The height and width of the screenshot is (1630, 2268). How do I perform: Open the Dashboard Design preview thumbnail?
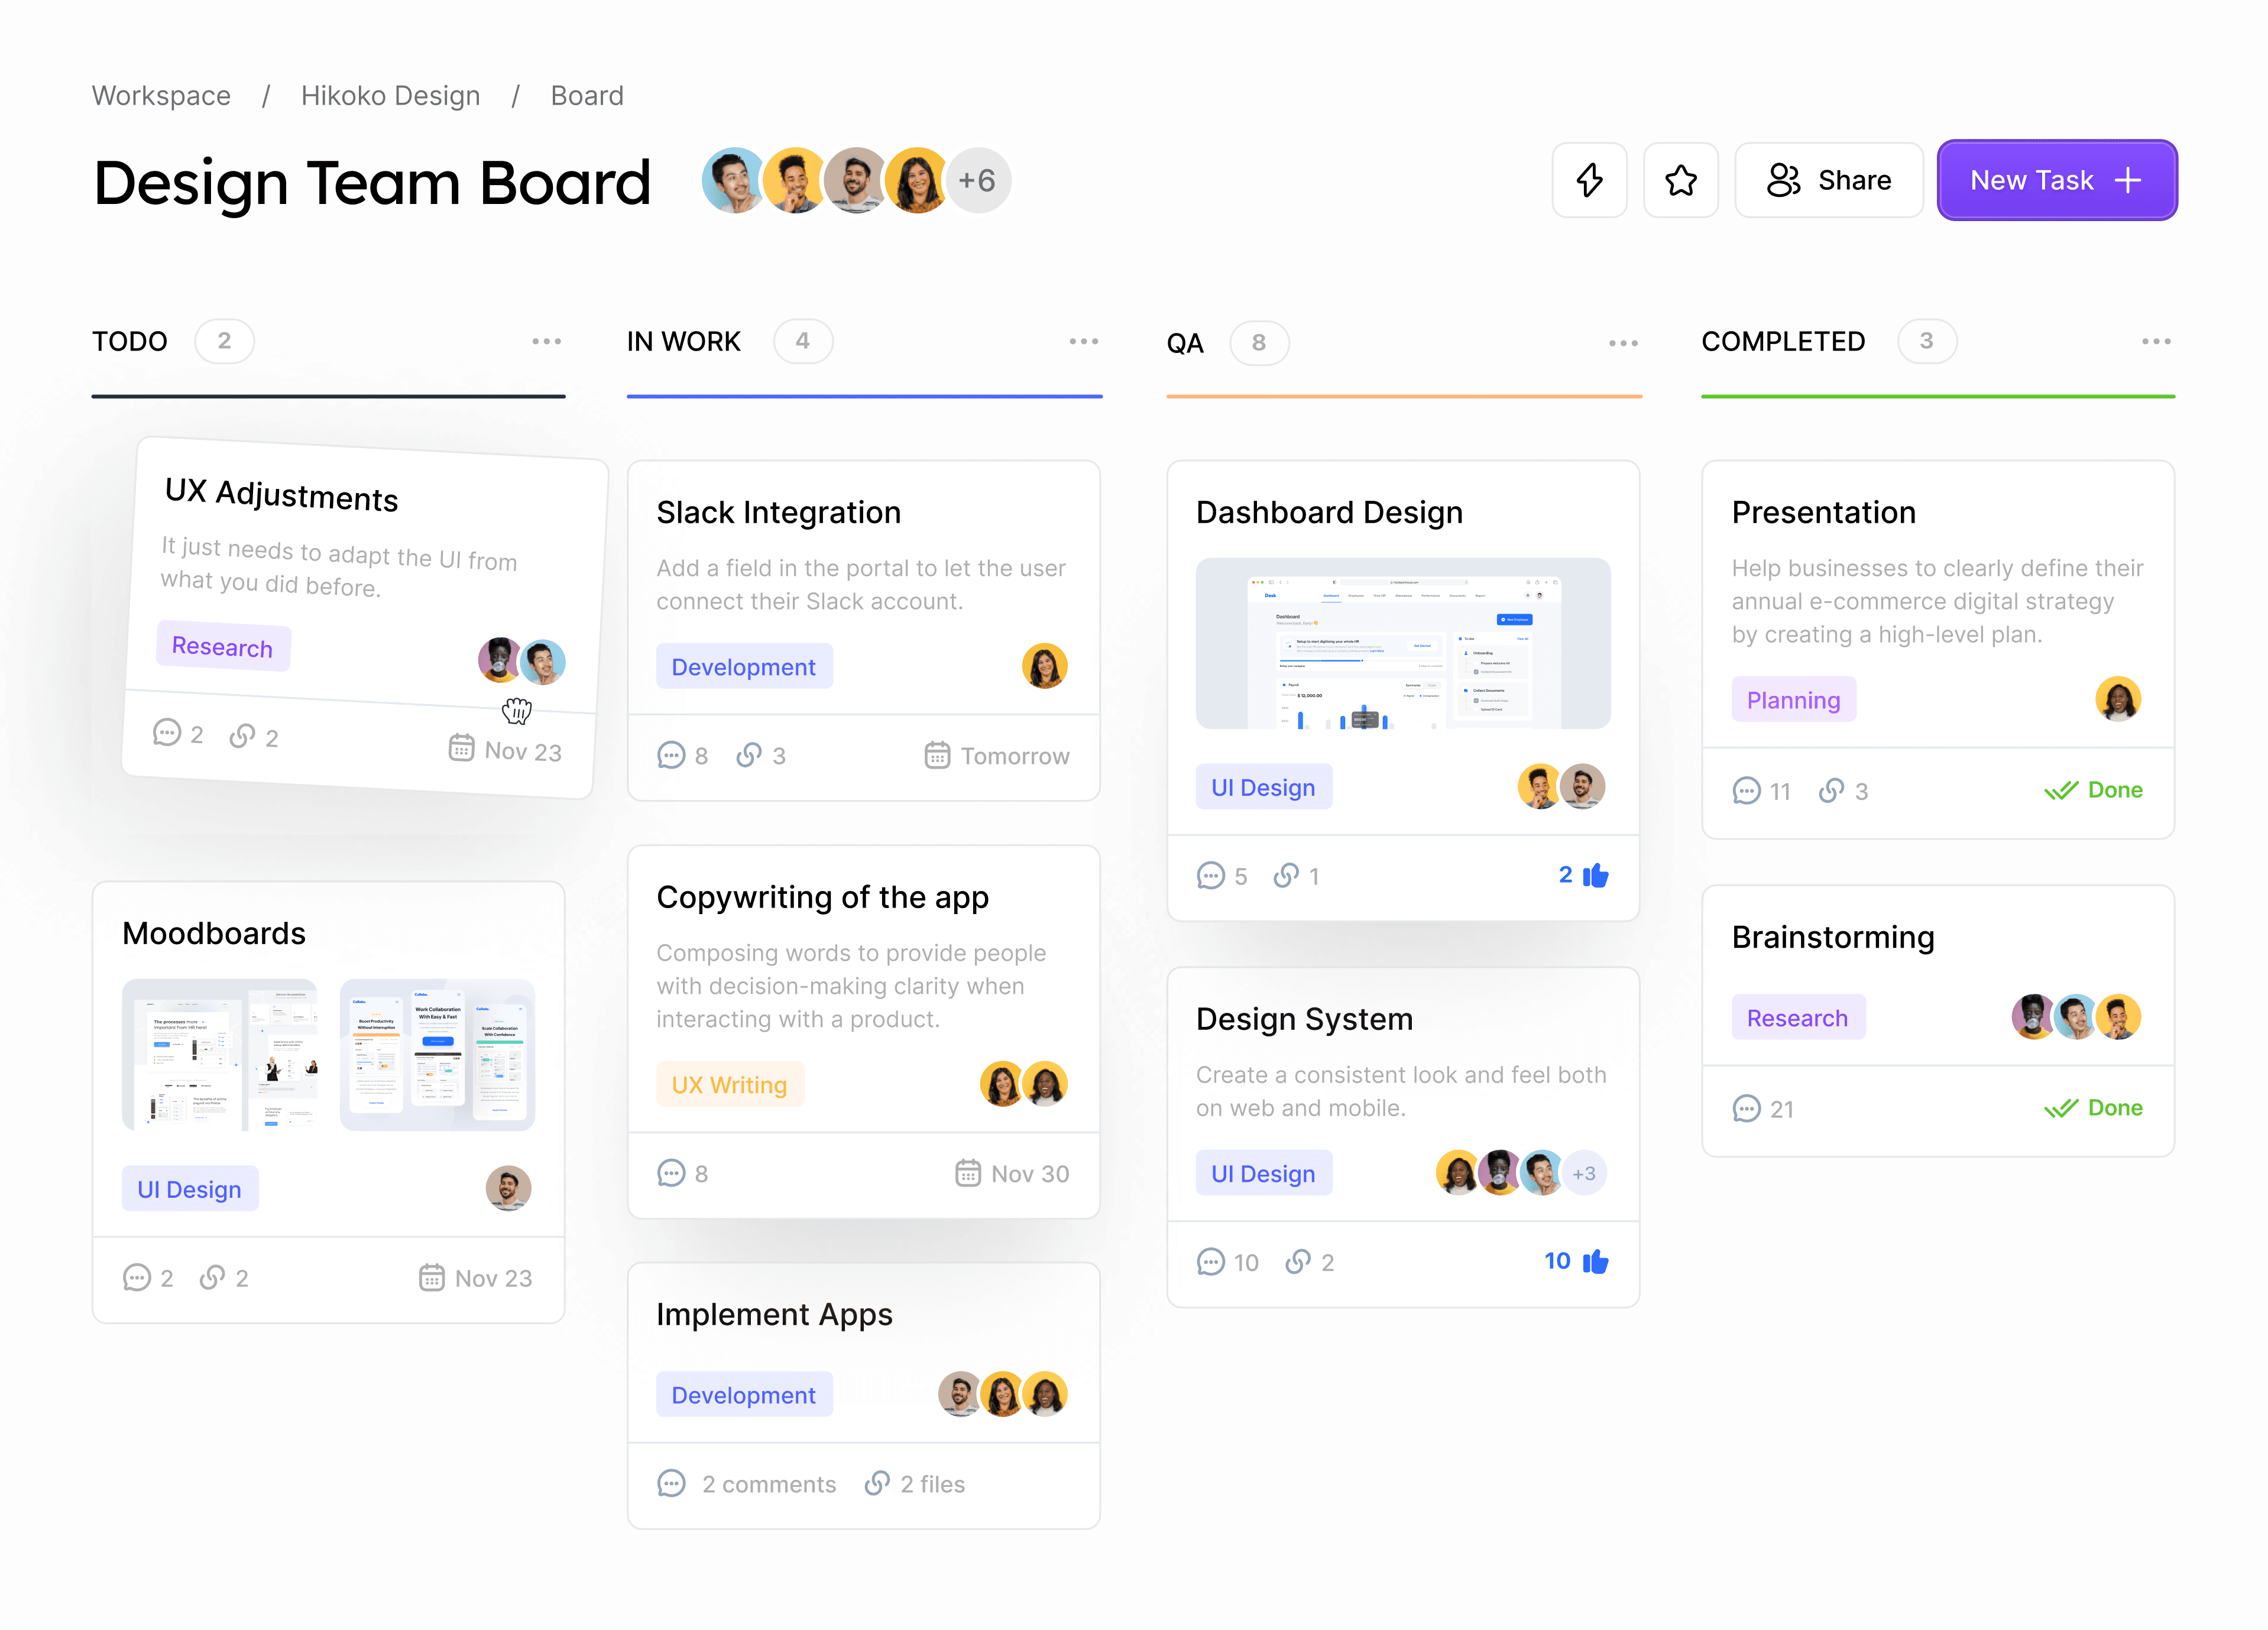[1402, 643]
